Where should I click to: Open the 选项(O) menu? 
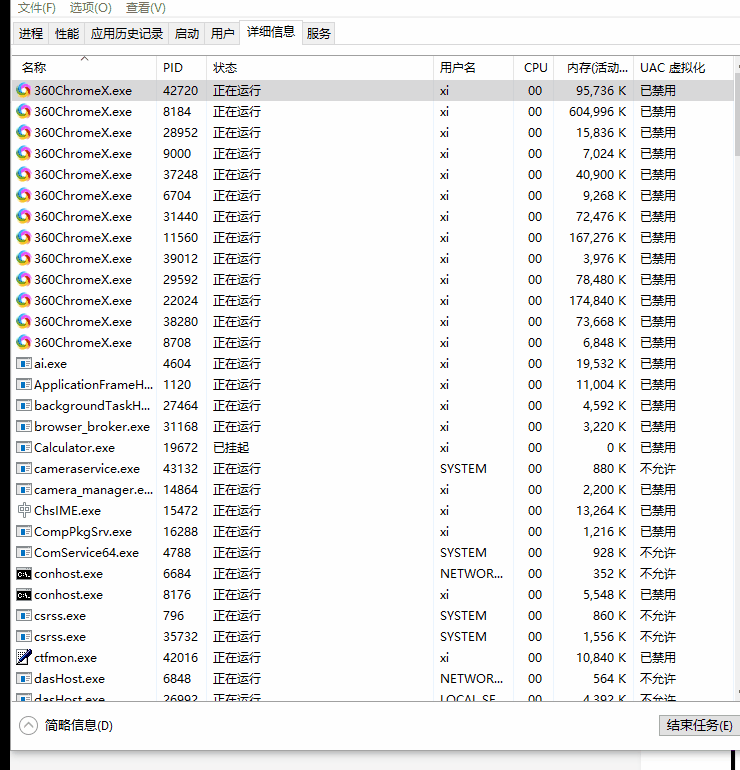pos(91,8)
